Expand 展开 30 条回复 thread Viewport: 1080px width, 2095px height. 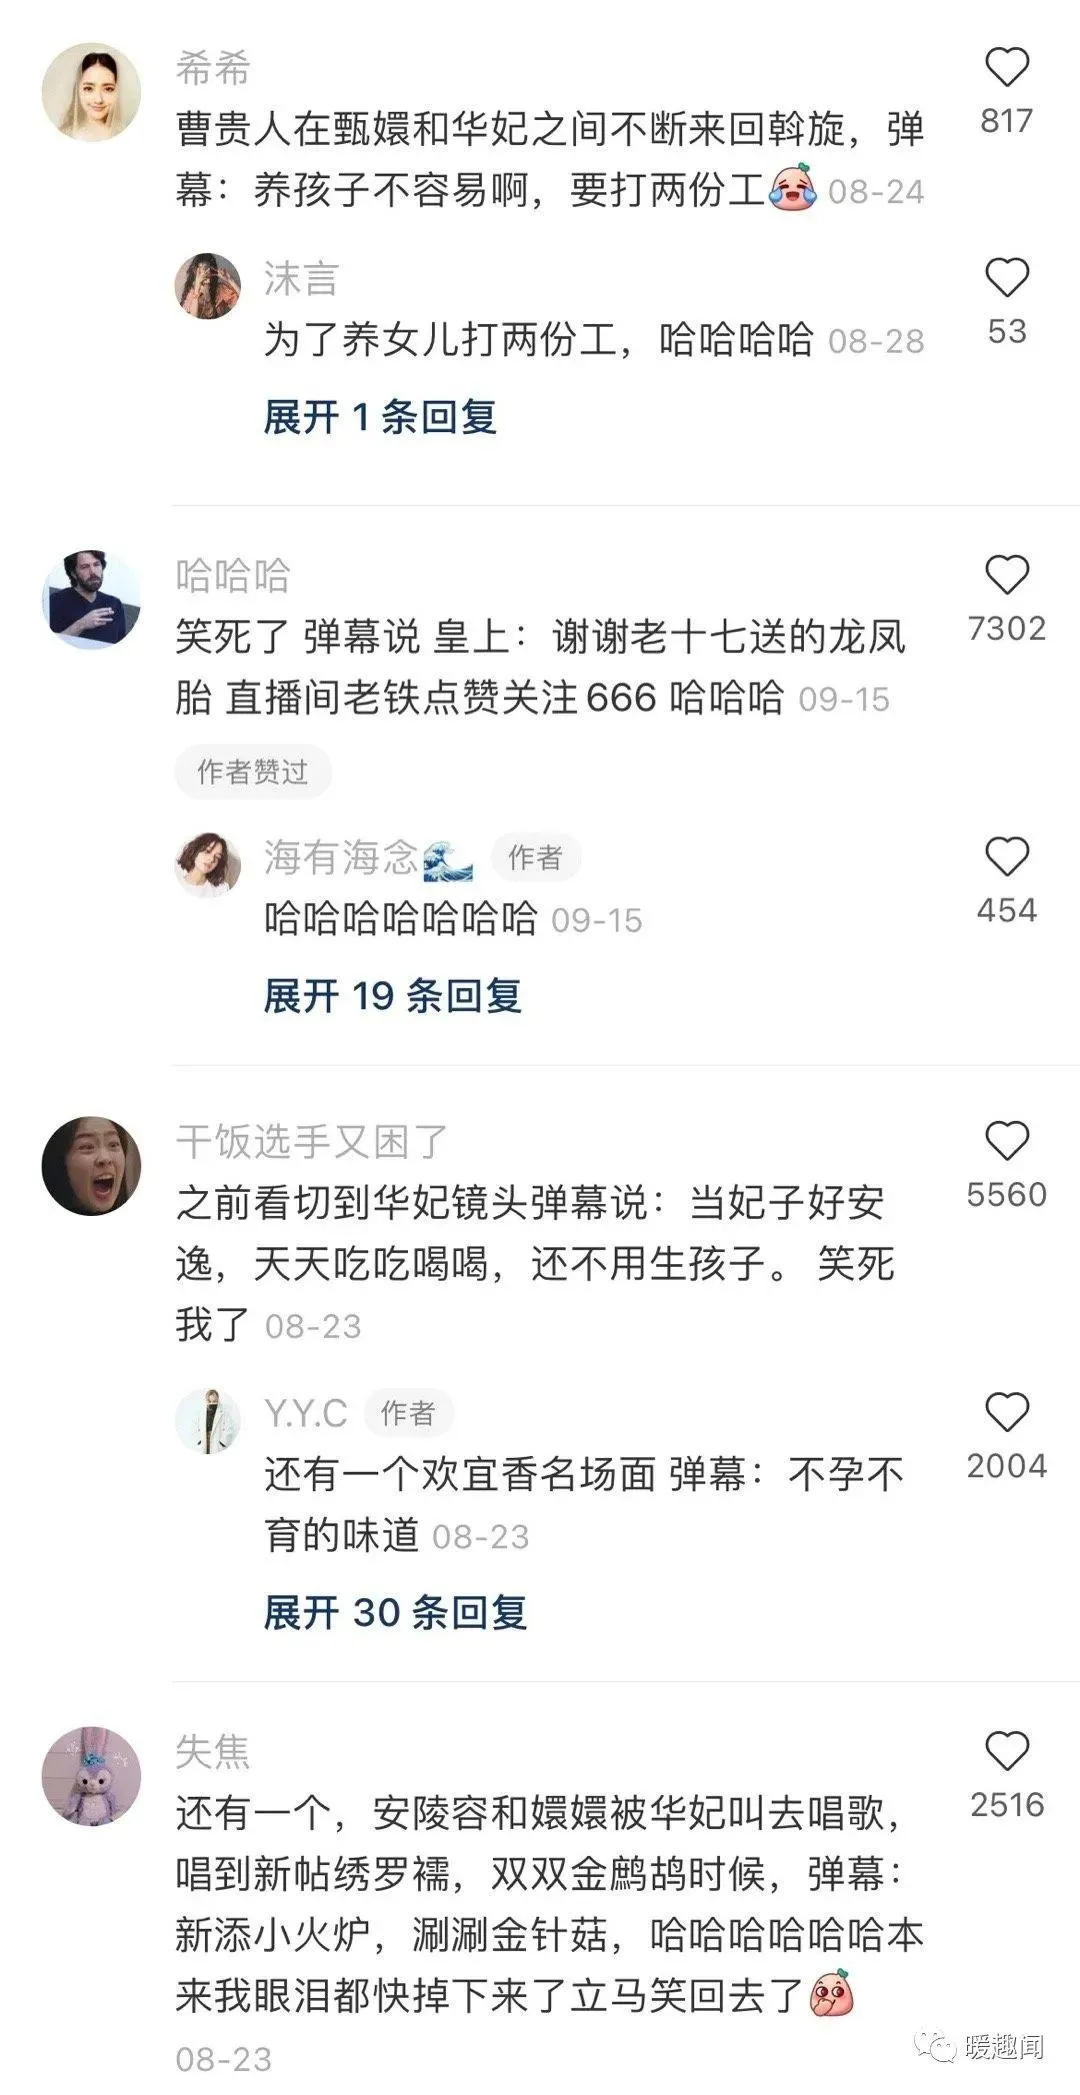click(x=395, y=1612)
